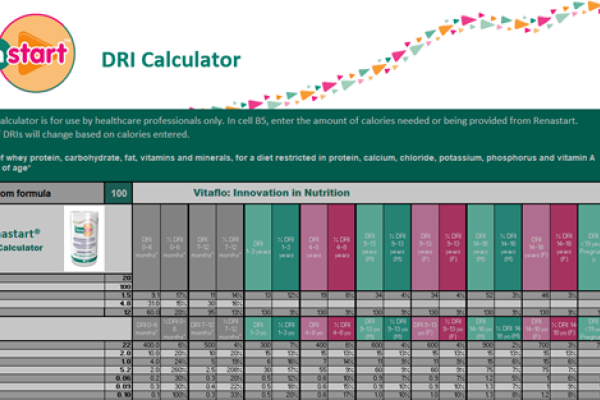The width and height of the screenshot is (600, 400).
Task: Click the 'Calculator' label beside the product can
Action: pos(21,248)
